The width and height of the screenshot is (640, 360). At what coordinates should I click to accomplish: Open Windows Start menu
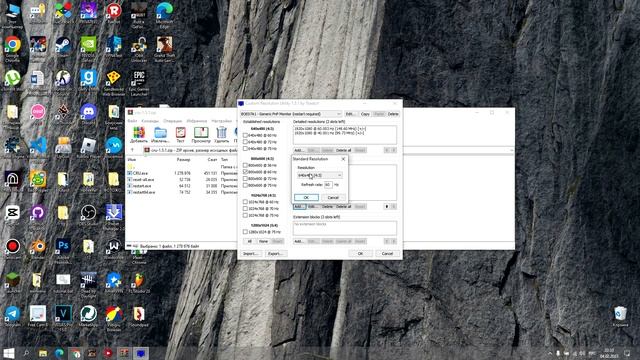pyautogui.click(x=9, y=353)
